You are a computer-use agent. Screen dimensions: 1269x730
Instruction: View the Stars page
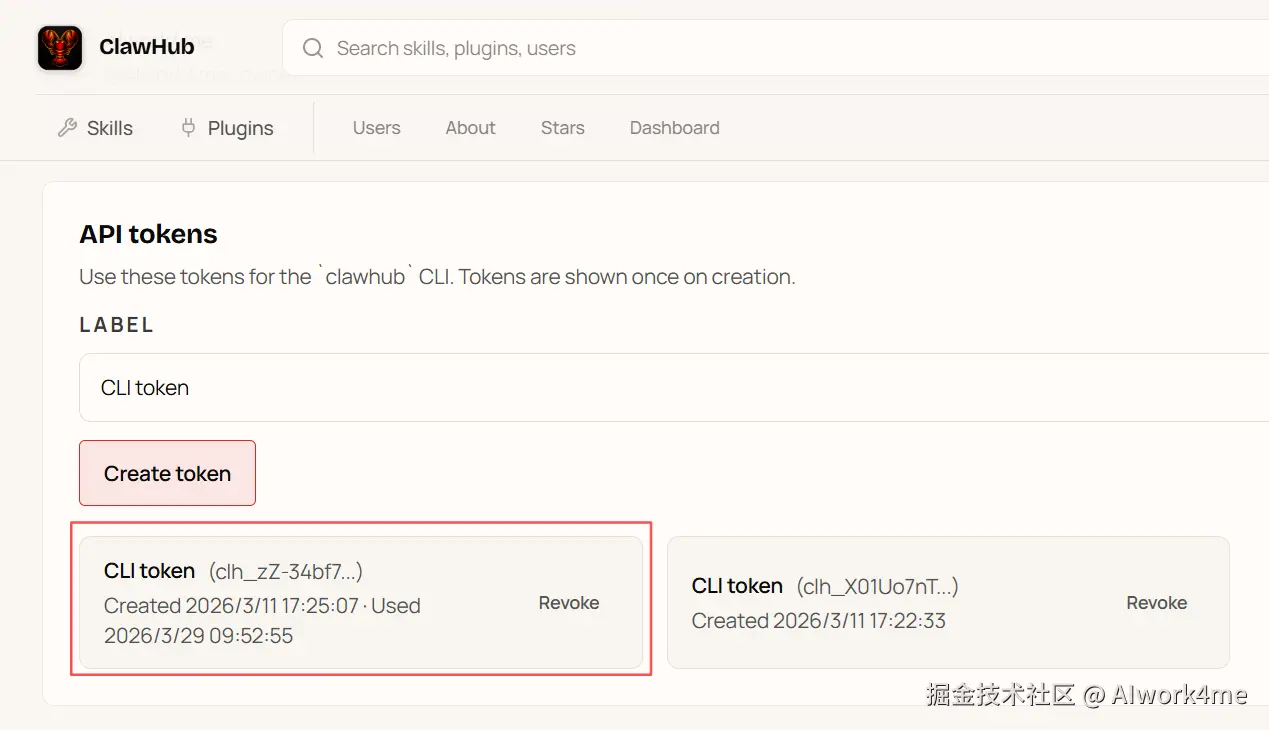[x=563, y=128]
